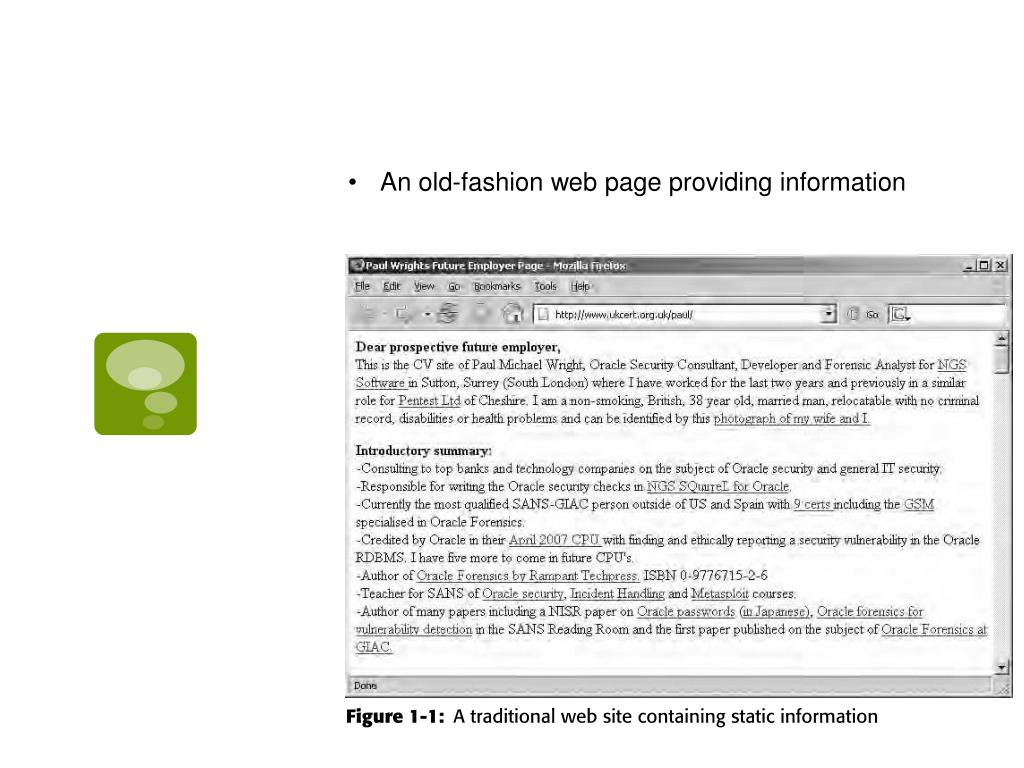Click the scrollbar down arrow
Screen dimensions: 1024x768
pyautogui.click(x=1001, y=667)
